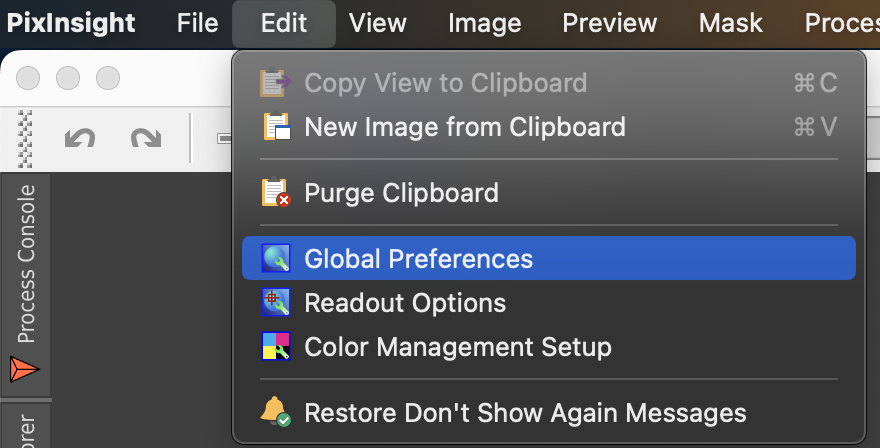Click the Global Preferences globe wrench icon
The image size is (880, 448).
[276, 258]
